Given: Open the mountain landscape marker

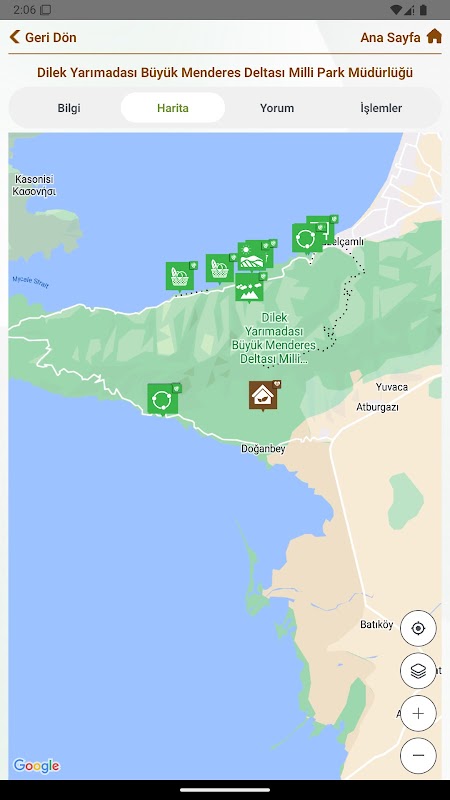Looking at the screenshot, I should 249,287.
